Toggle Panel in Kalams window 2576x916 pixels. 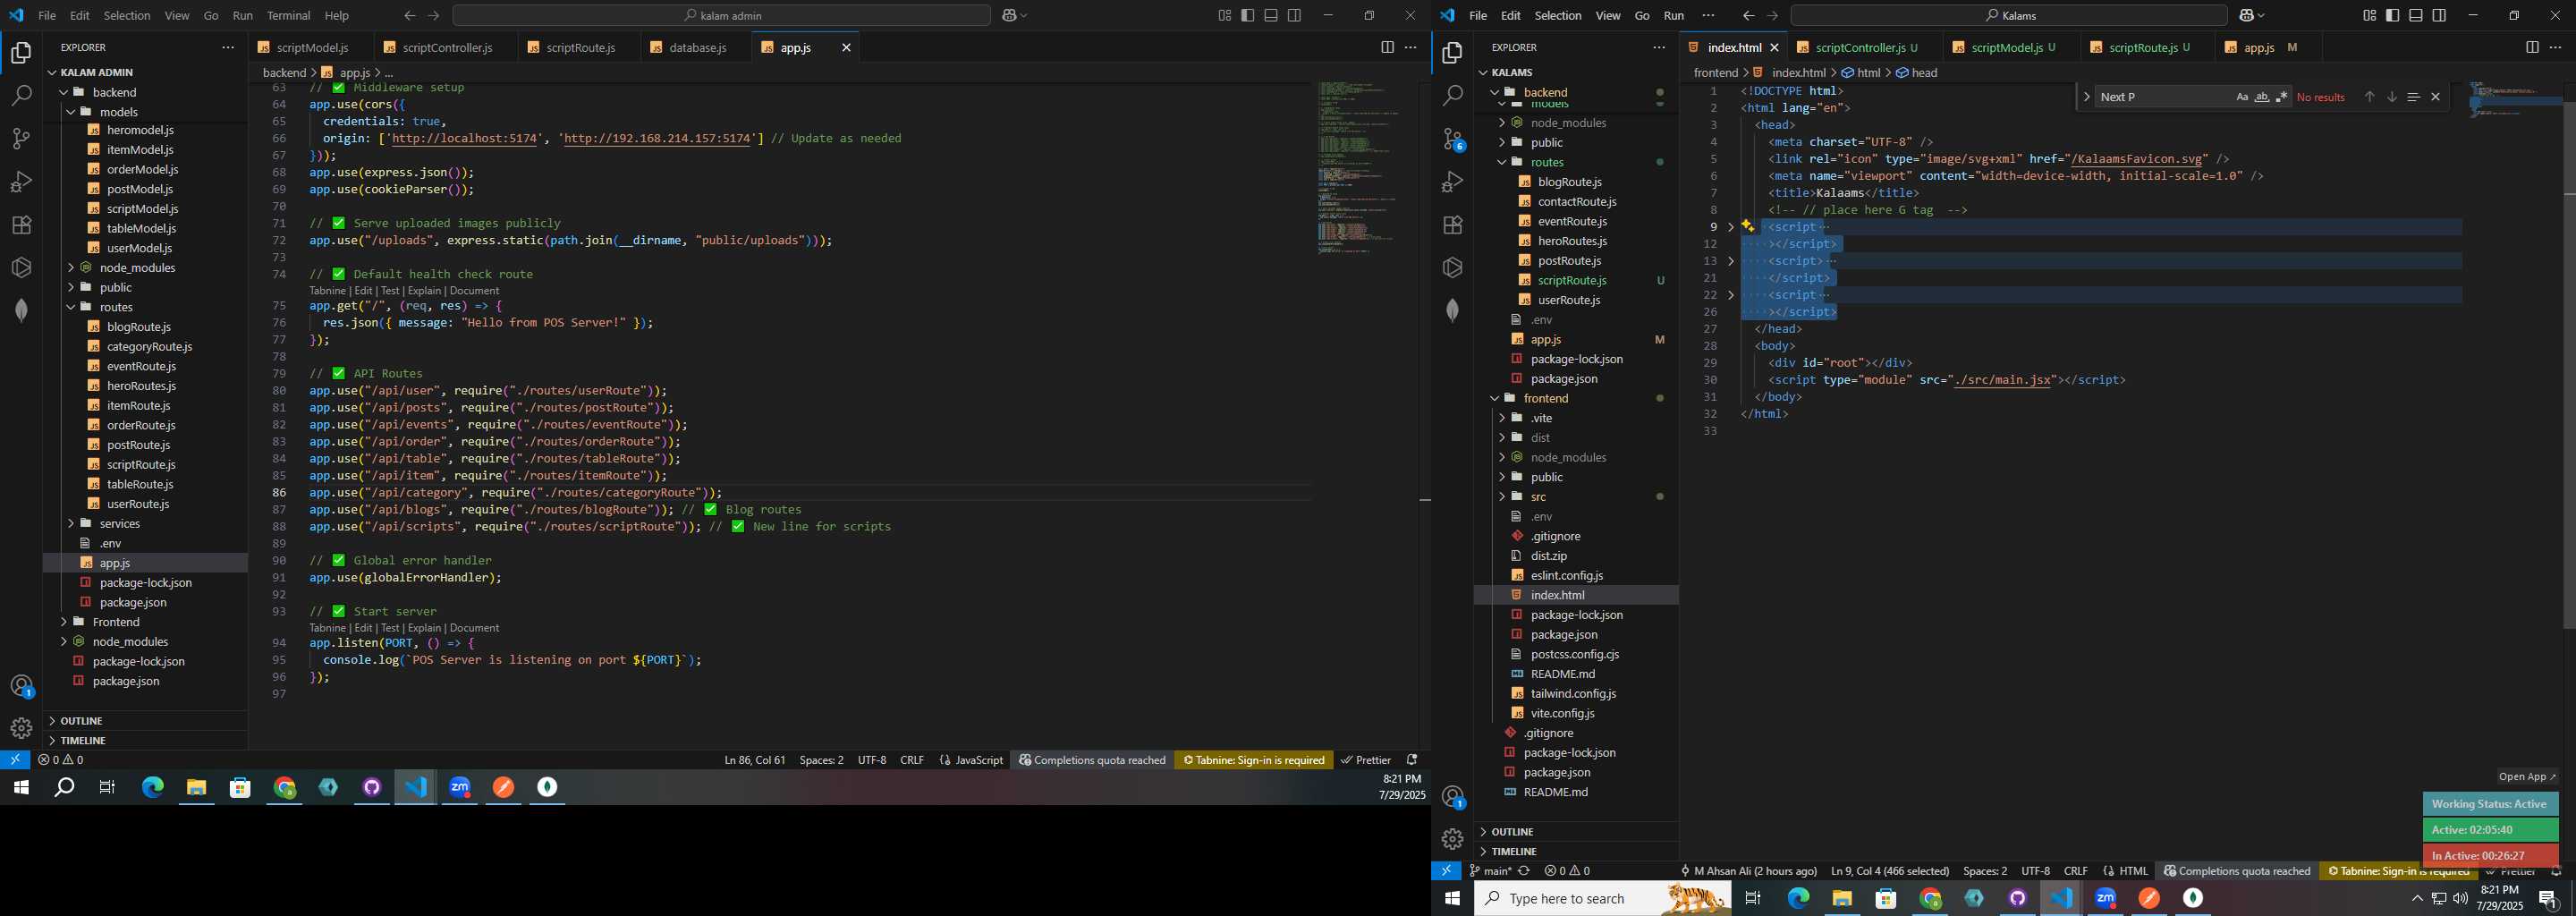click(2416, 15)
